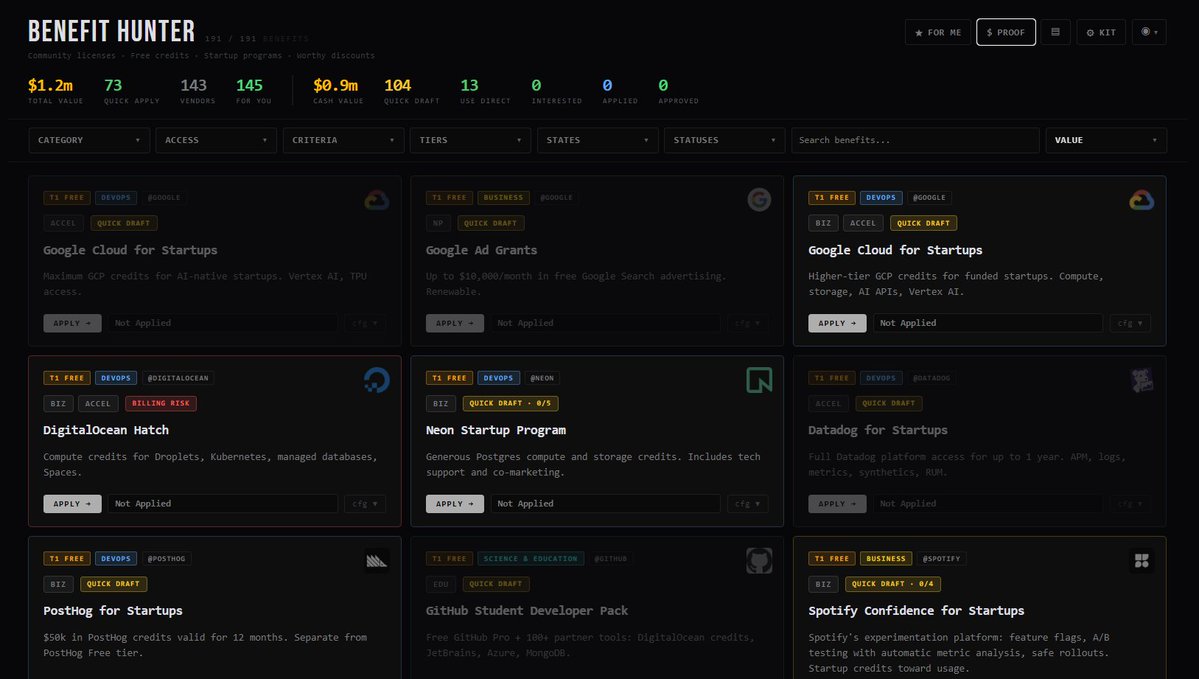This screenshot has height=679, width=1199.
Task: Open the VALUE sort dropdown
Action: tap(1106, 140)
